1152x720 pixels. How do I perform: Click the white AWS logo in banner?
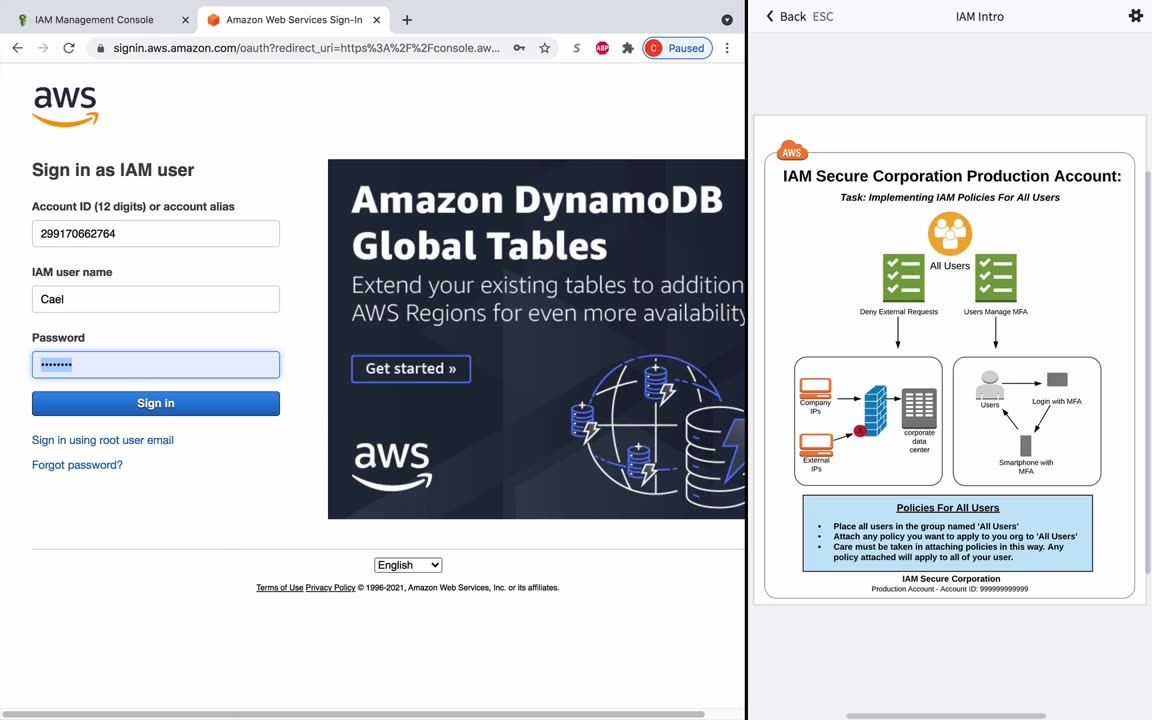click(x=392, y=465)
